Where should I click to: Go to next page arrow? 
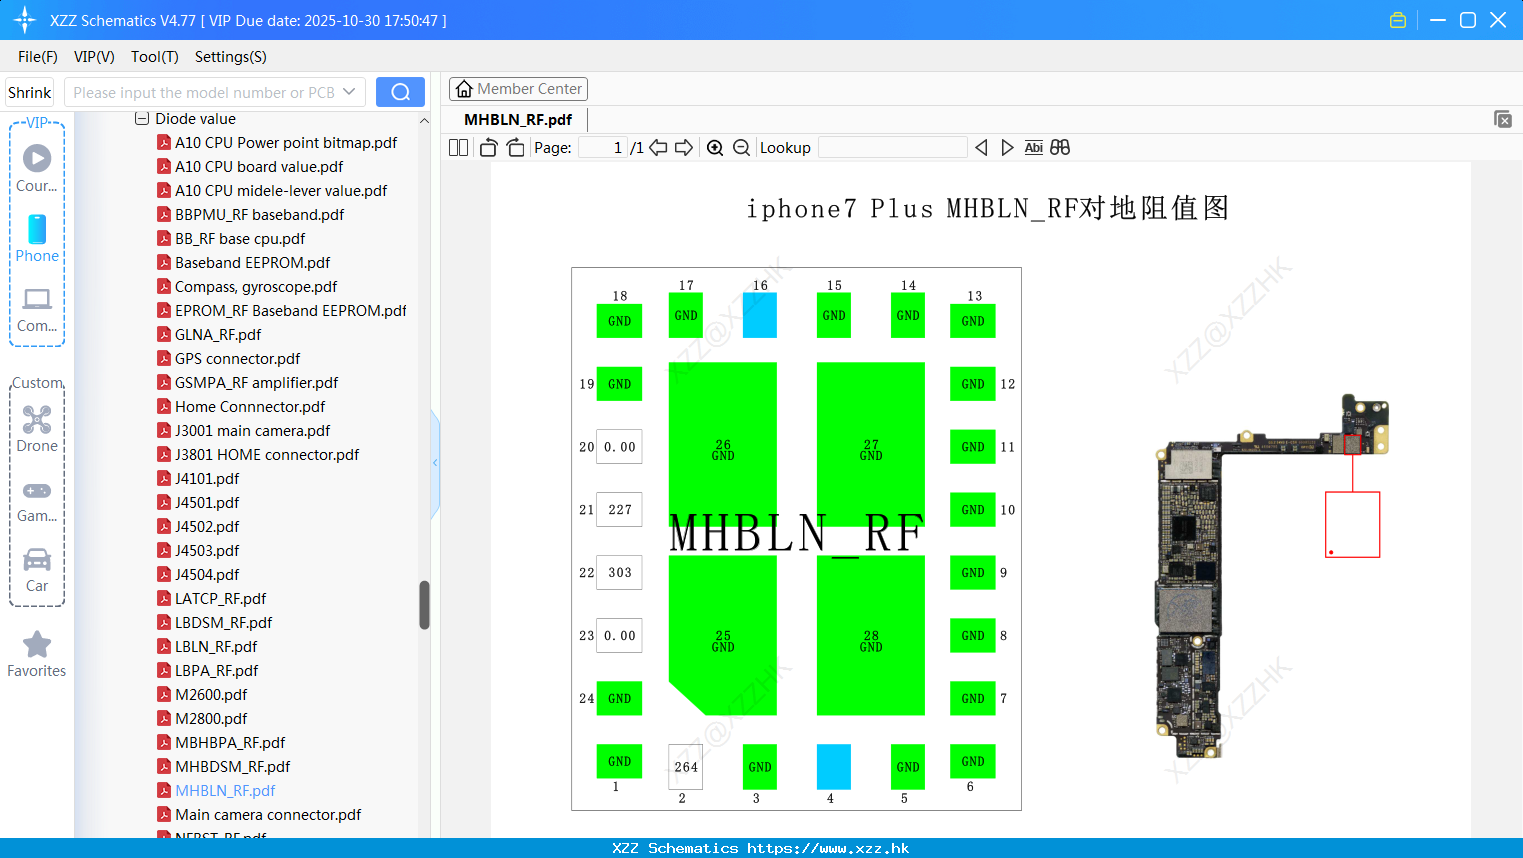pyautogui.click(x=684, y=148)
